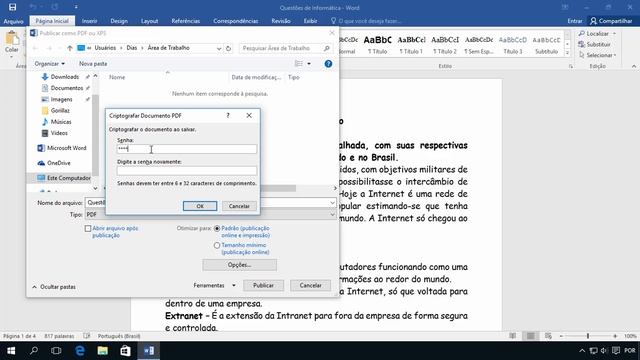Expand the address path dropdown arrow
Image resolution: width=640 pixels, height=360 pixels.
[x=219, y=48]
